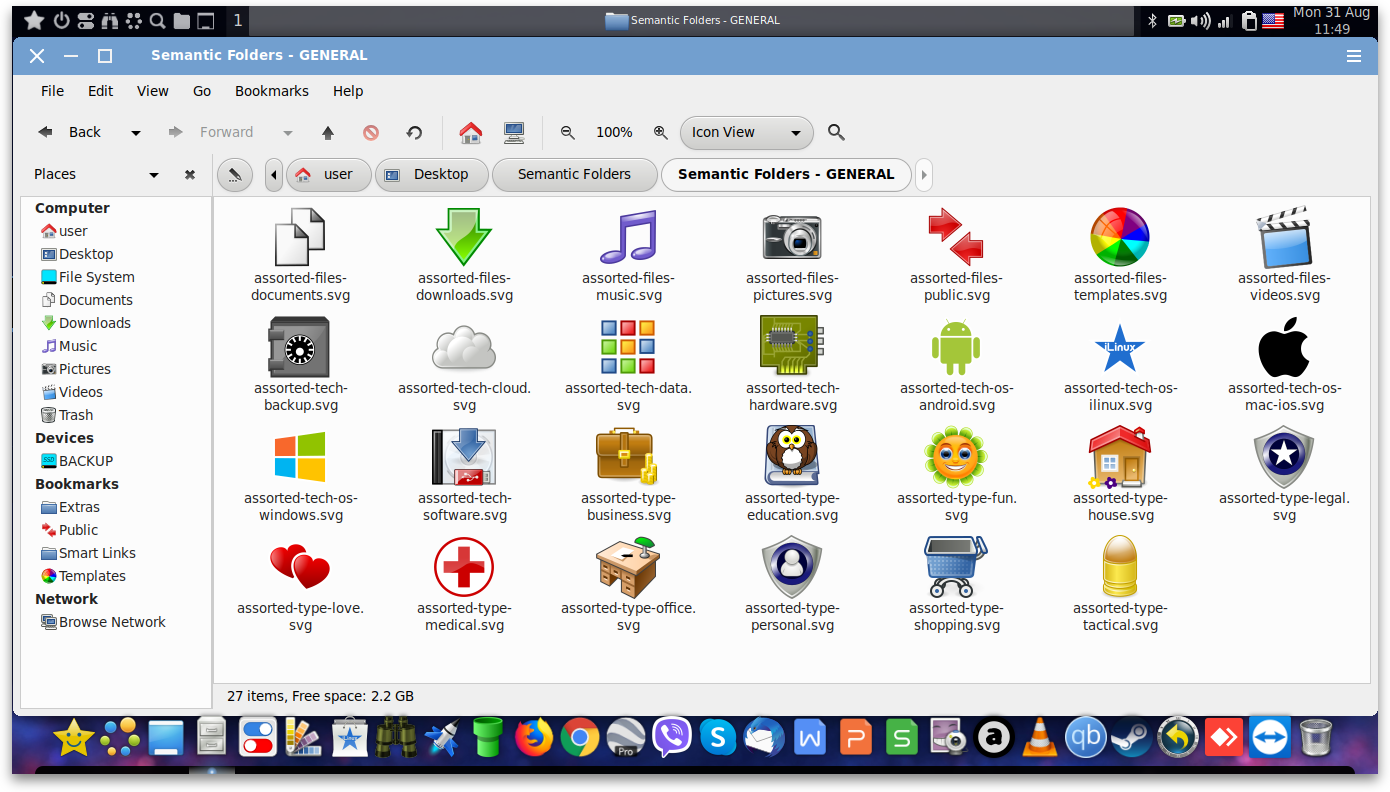Select assorted-type-business.svg briefcase

[x=626, y=457]
